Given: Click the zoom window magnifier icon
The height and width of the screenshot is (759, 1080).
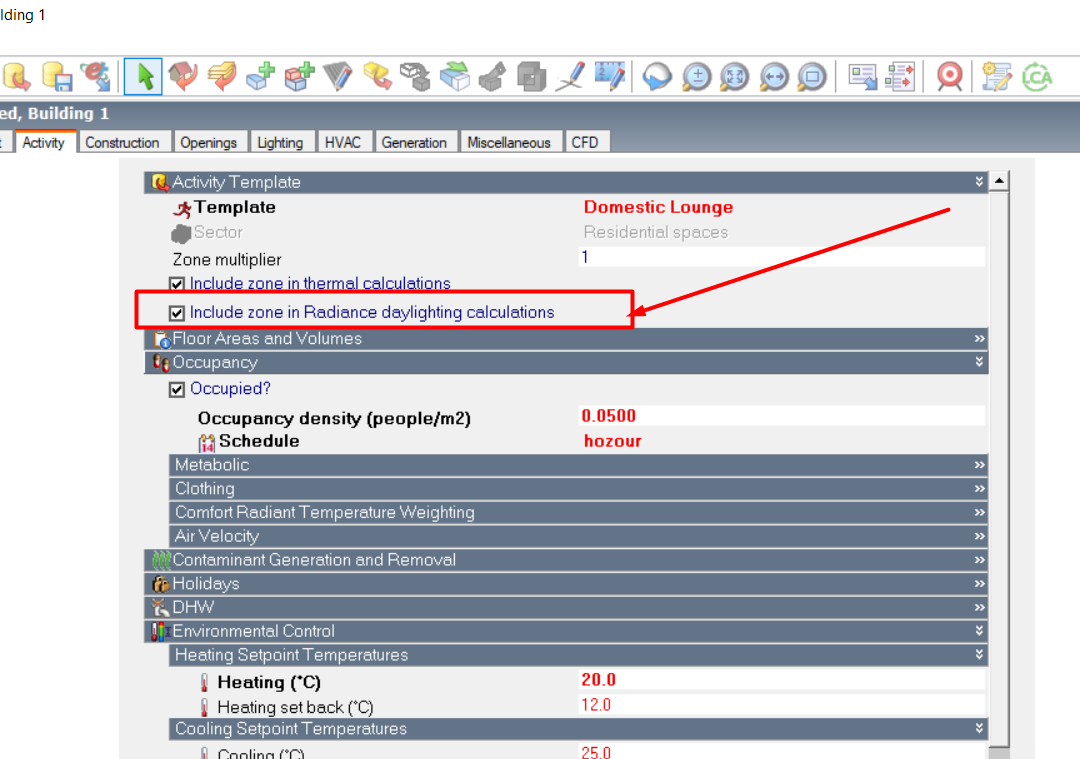Looking at the screenshot, I should pos(812,76).
